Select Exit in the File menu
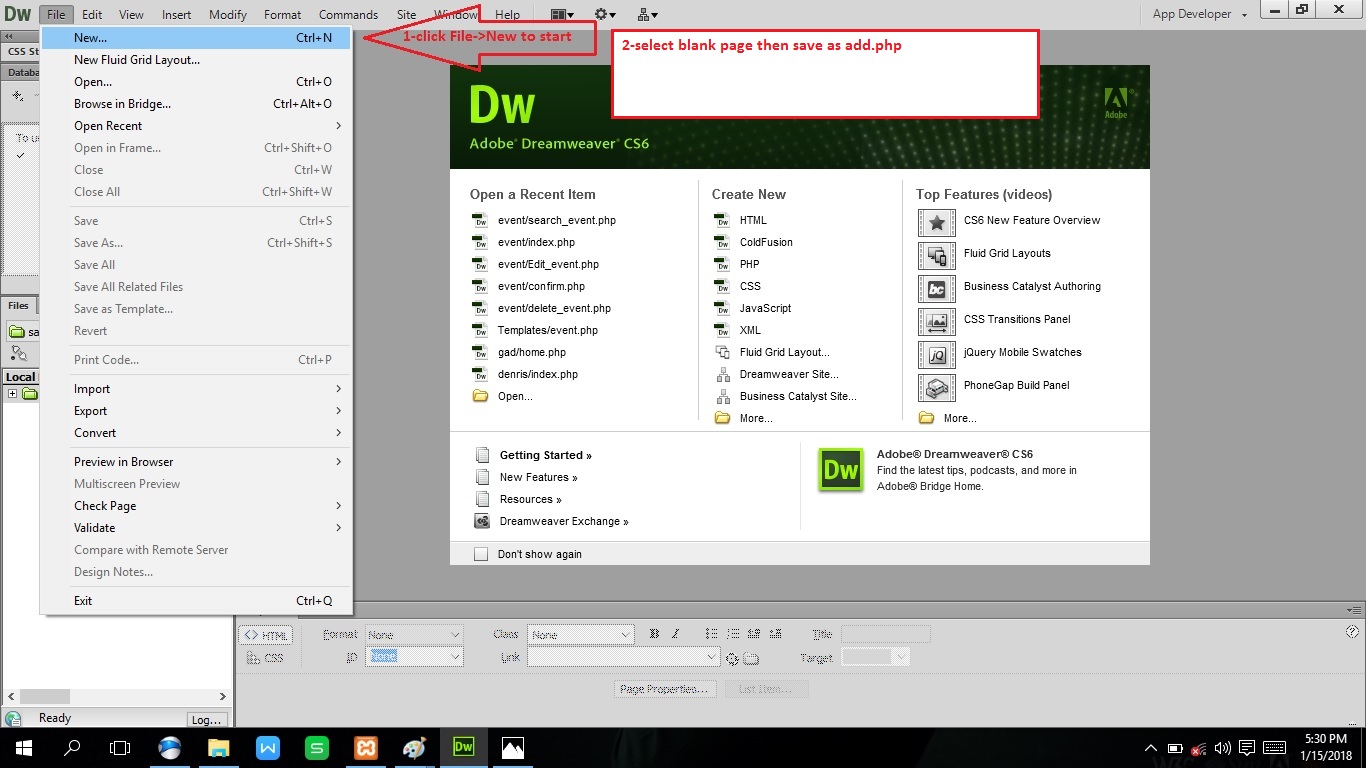The width and height of the screenshot is (1366, 768). point(196,601)
